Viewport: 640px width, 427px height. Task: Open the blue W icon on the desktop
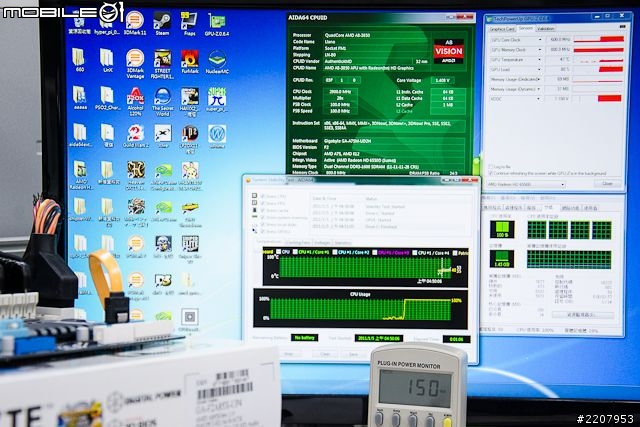[x=217, y=136]
